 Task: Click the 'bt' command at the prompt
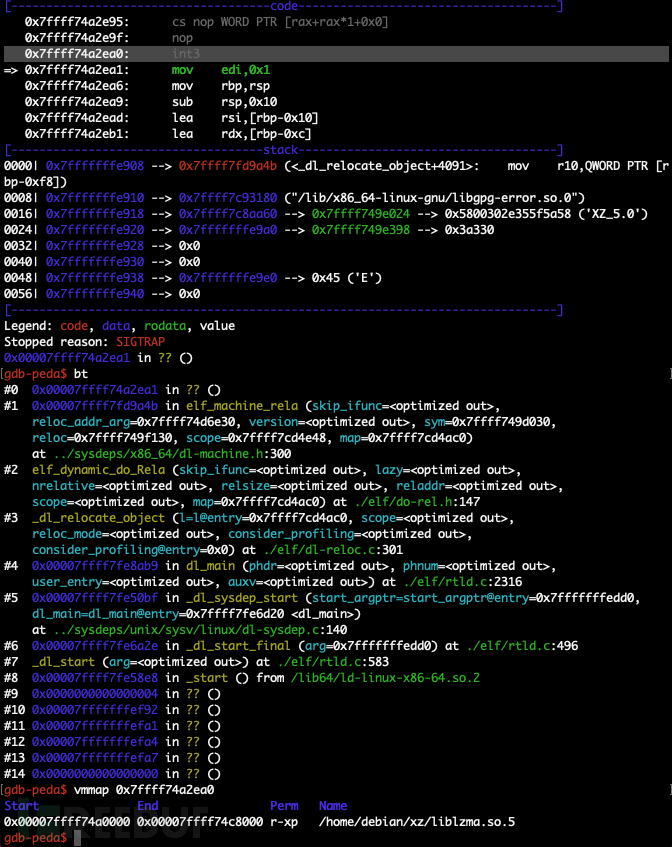[x=80, y=374]
